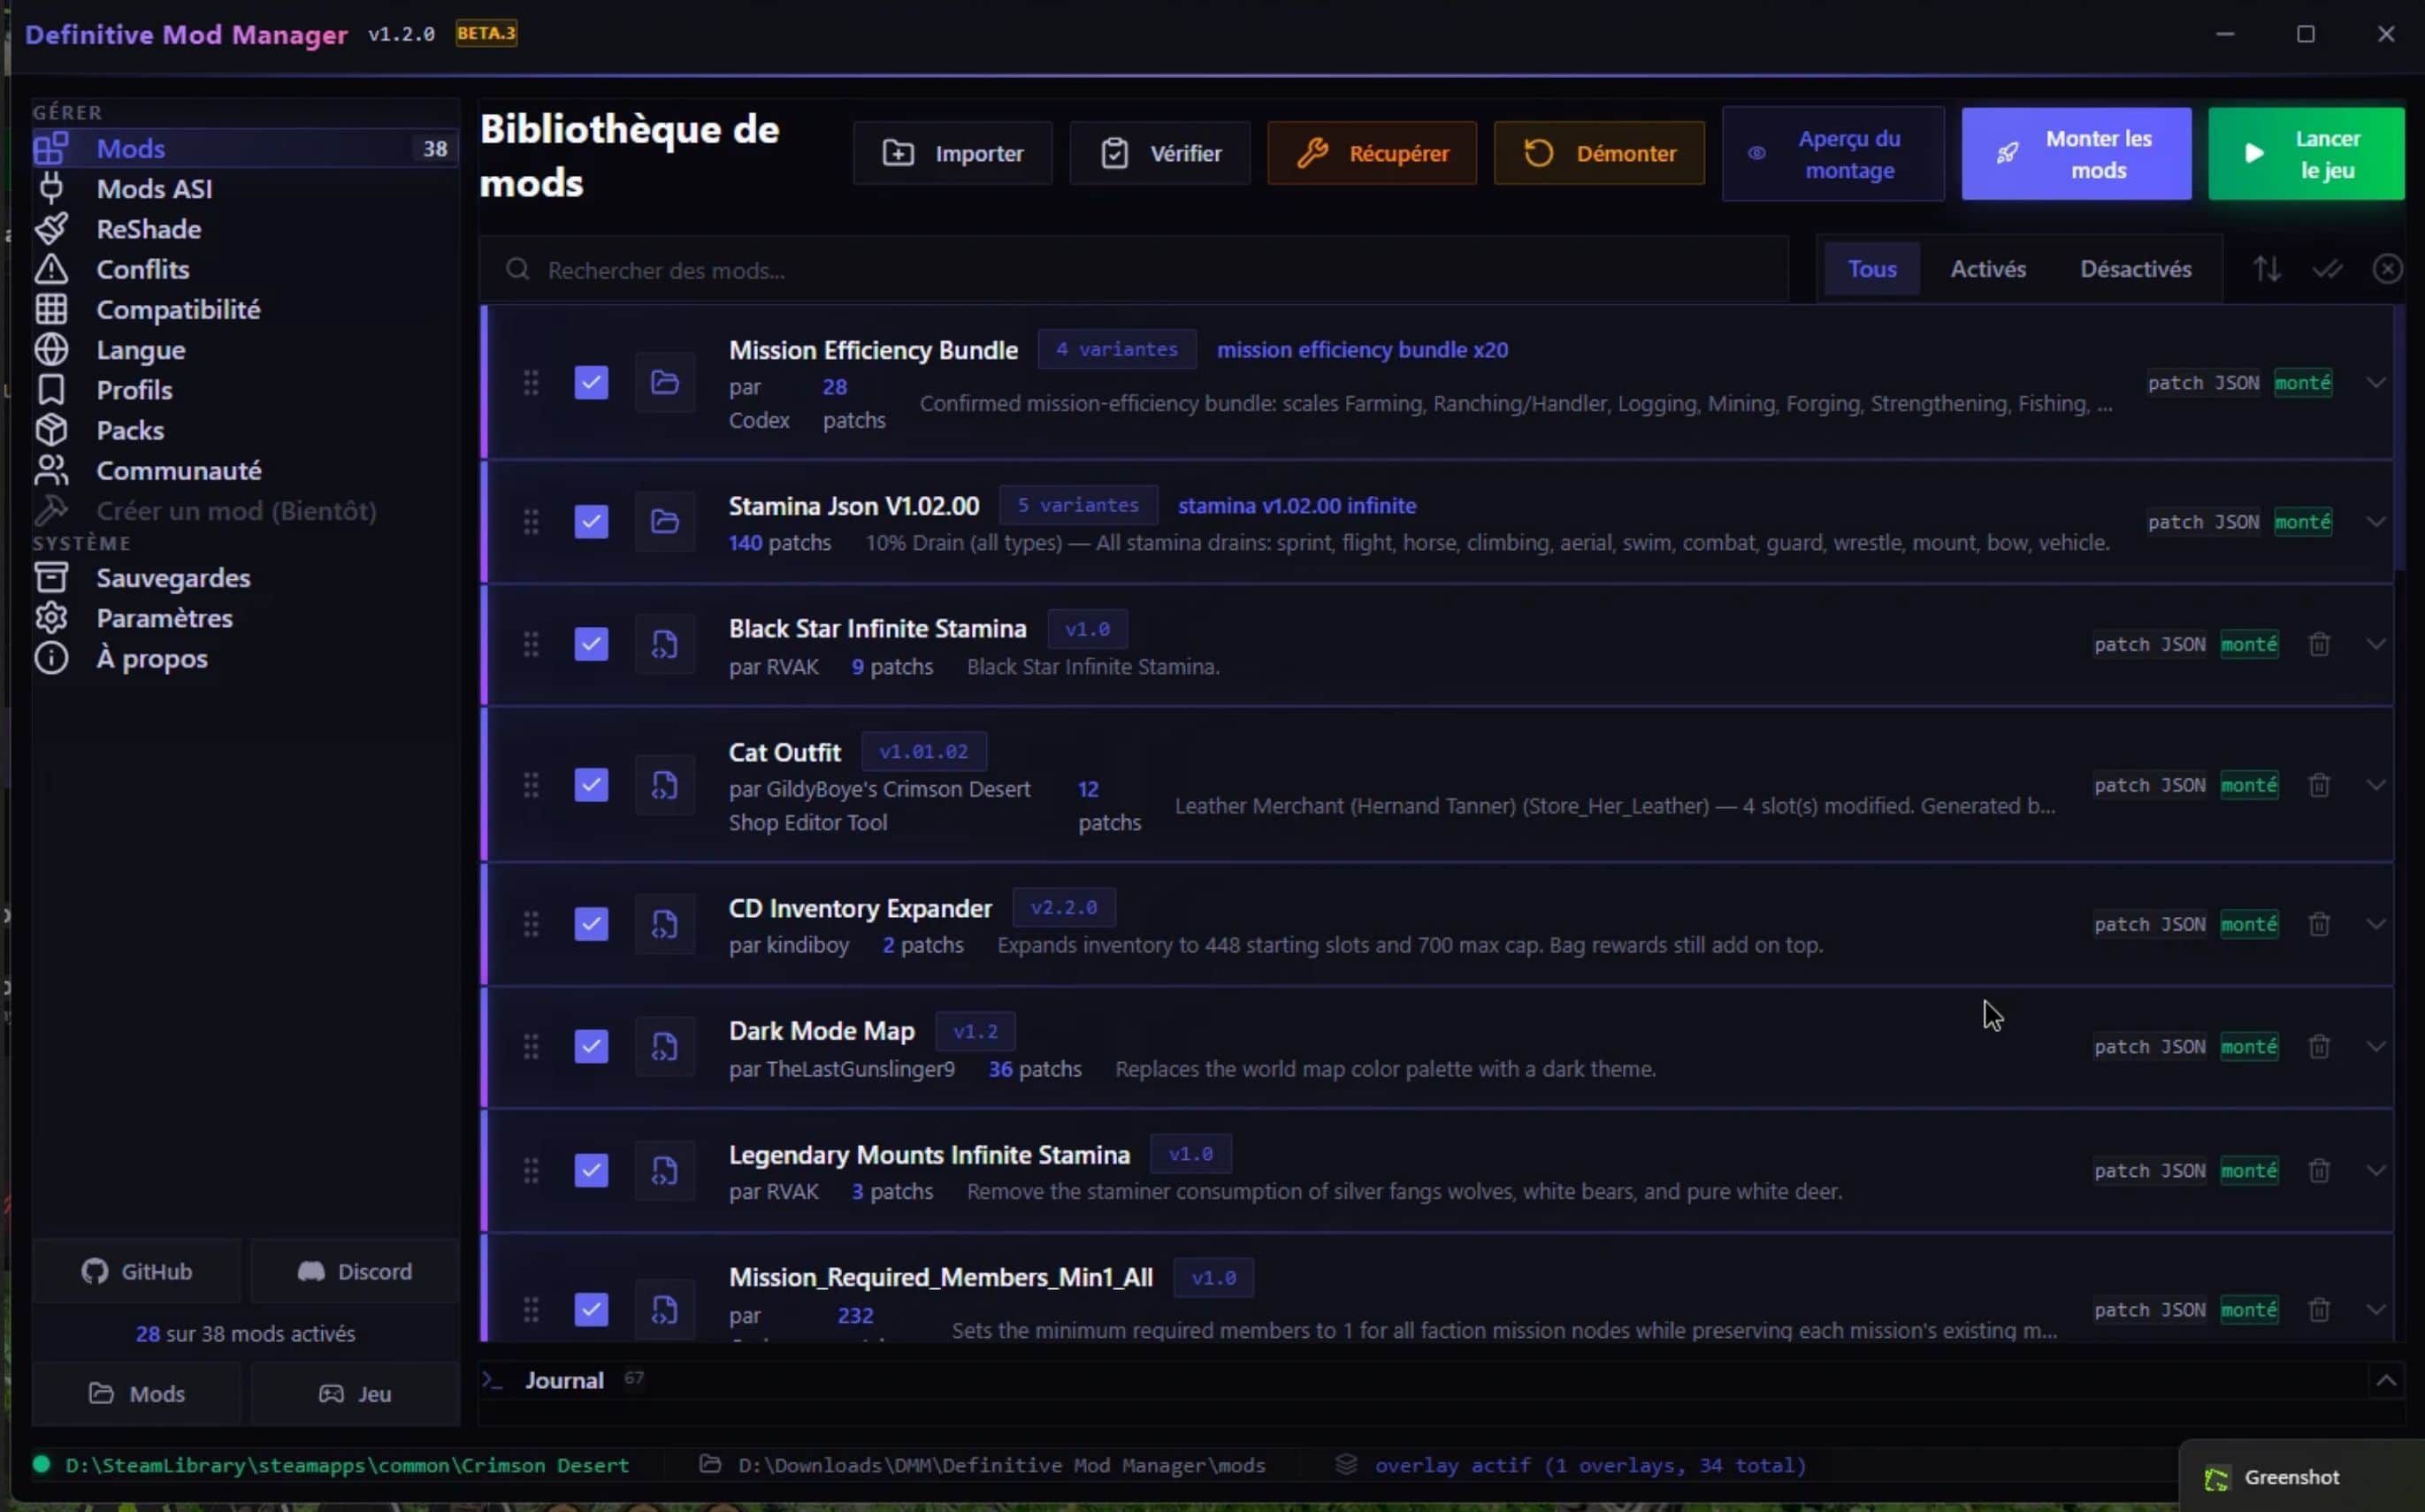Disable the Cat Outfit mod

point(591,785)
